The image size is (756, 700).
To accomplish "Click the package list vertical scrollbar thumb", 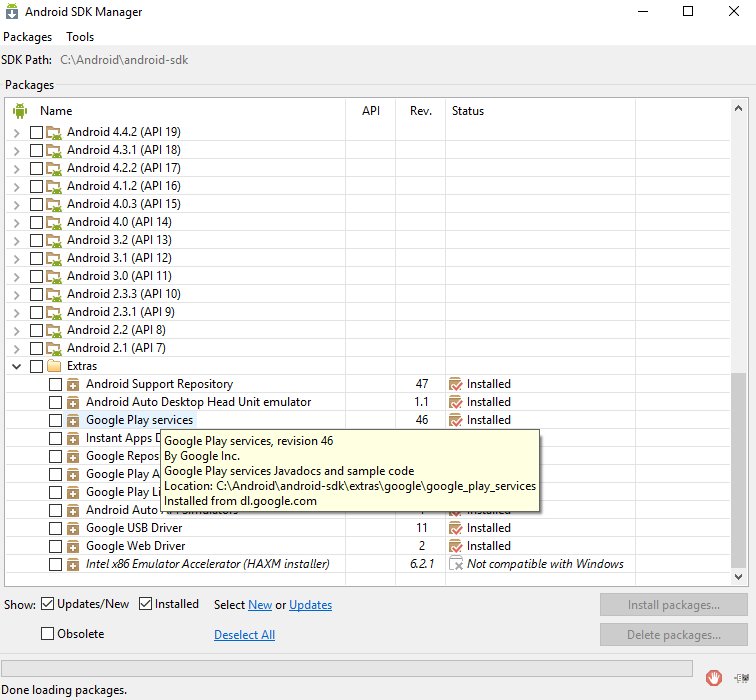I will pos(738,470).
